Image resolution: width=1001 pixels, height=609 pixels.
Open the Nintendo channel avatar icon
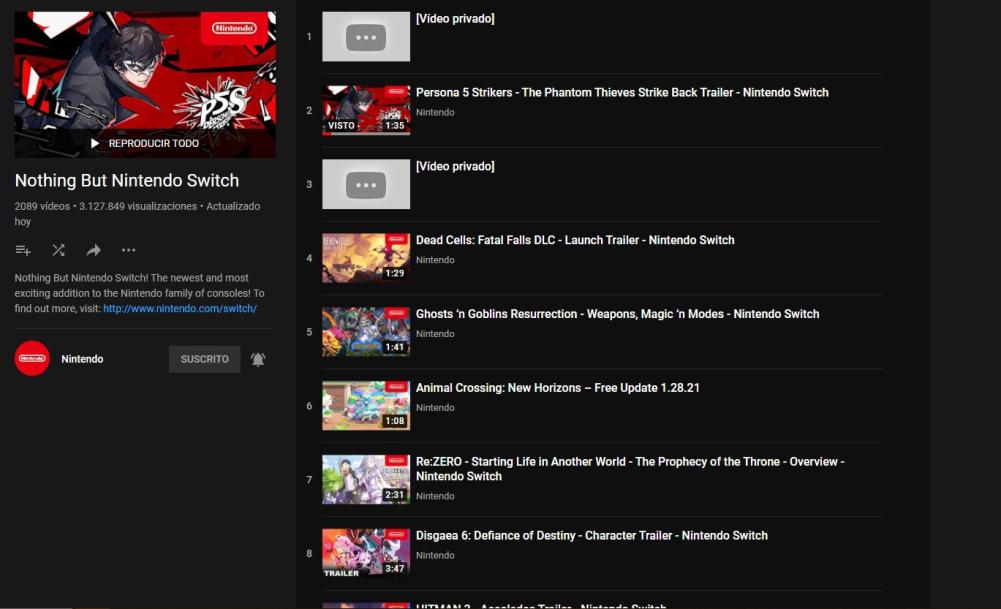tap(32, 359)
